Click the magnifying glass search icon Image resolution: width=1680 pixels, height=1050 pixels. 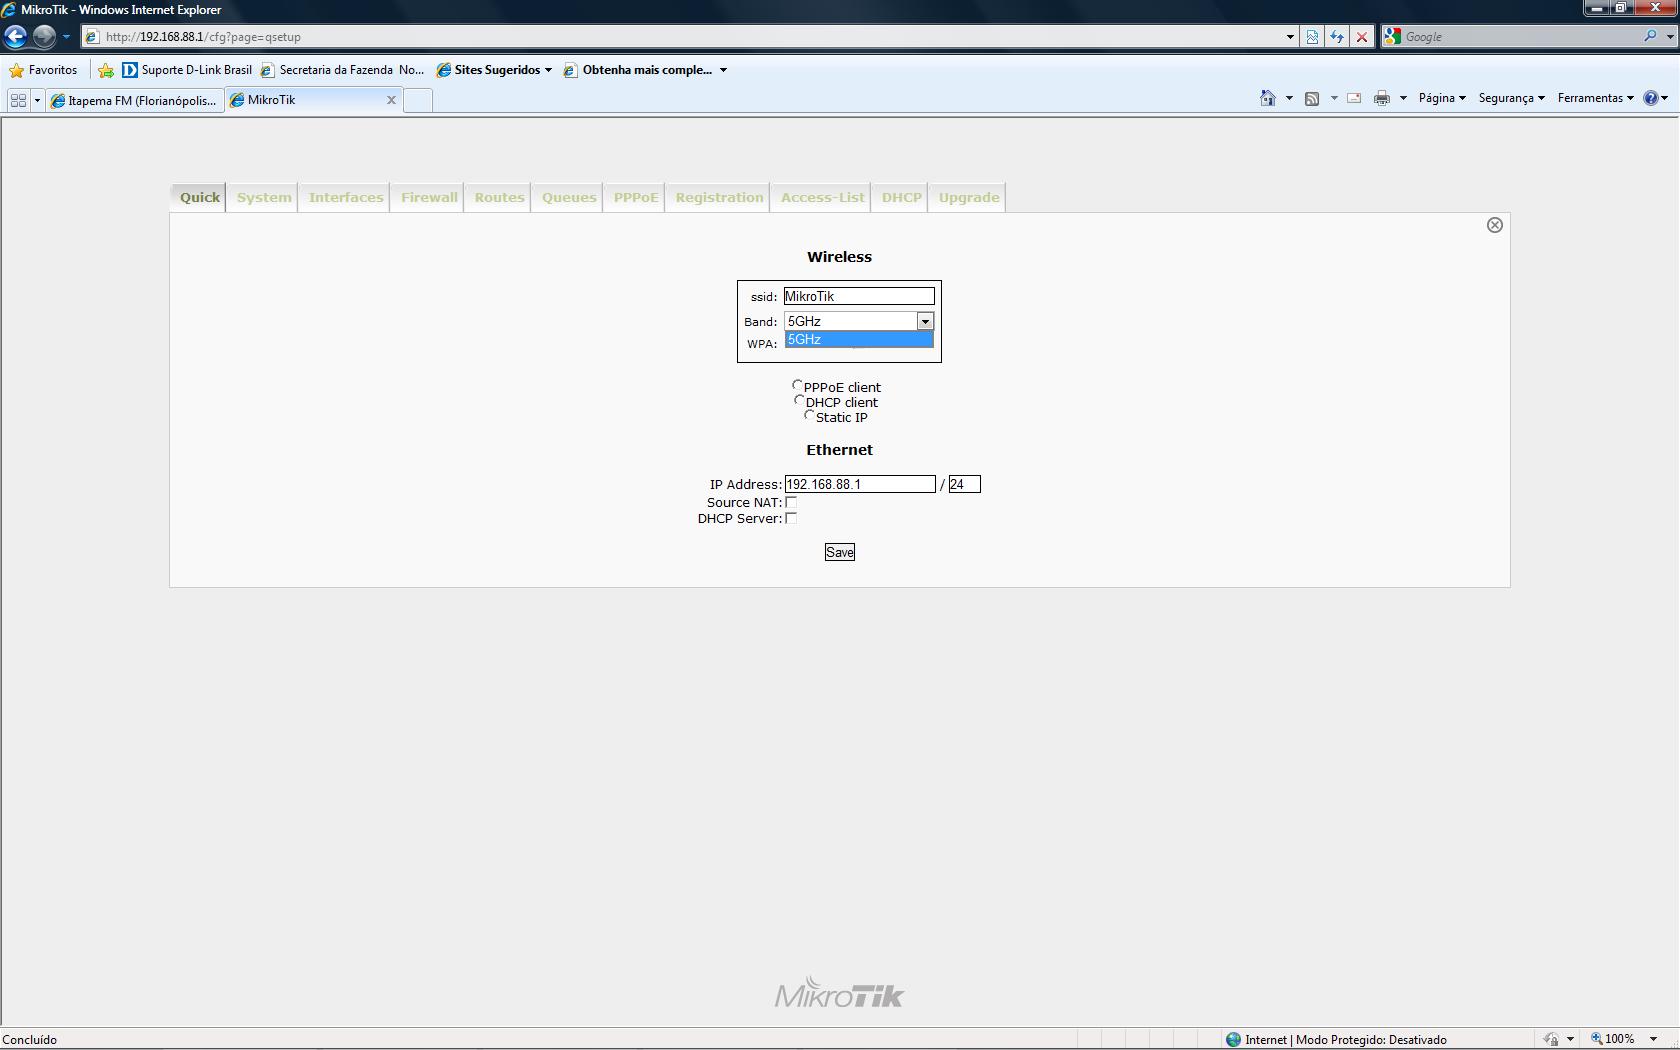(1650, 37)
